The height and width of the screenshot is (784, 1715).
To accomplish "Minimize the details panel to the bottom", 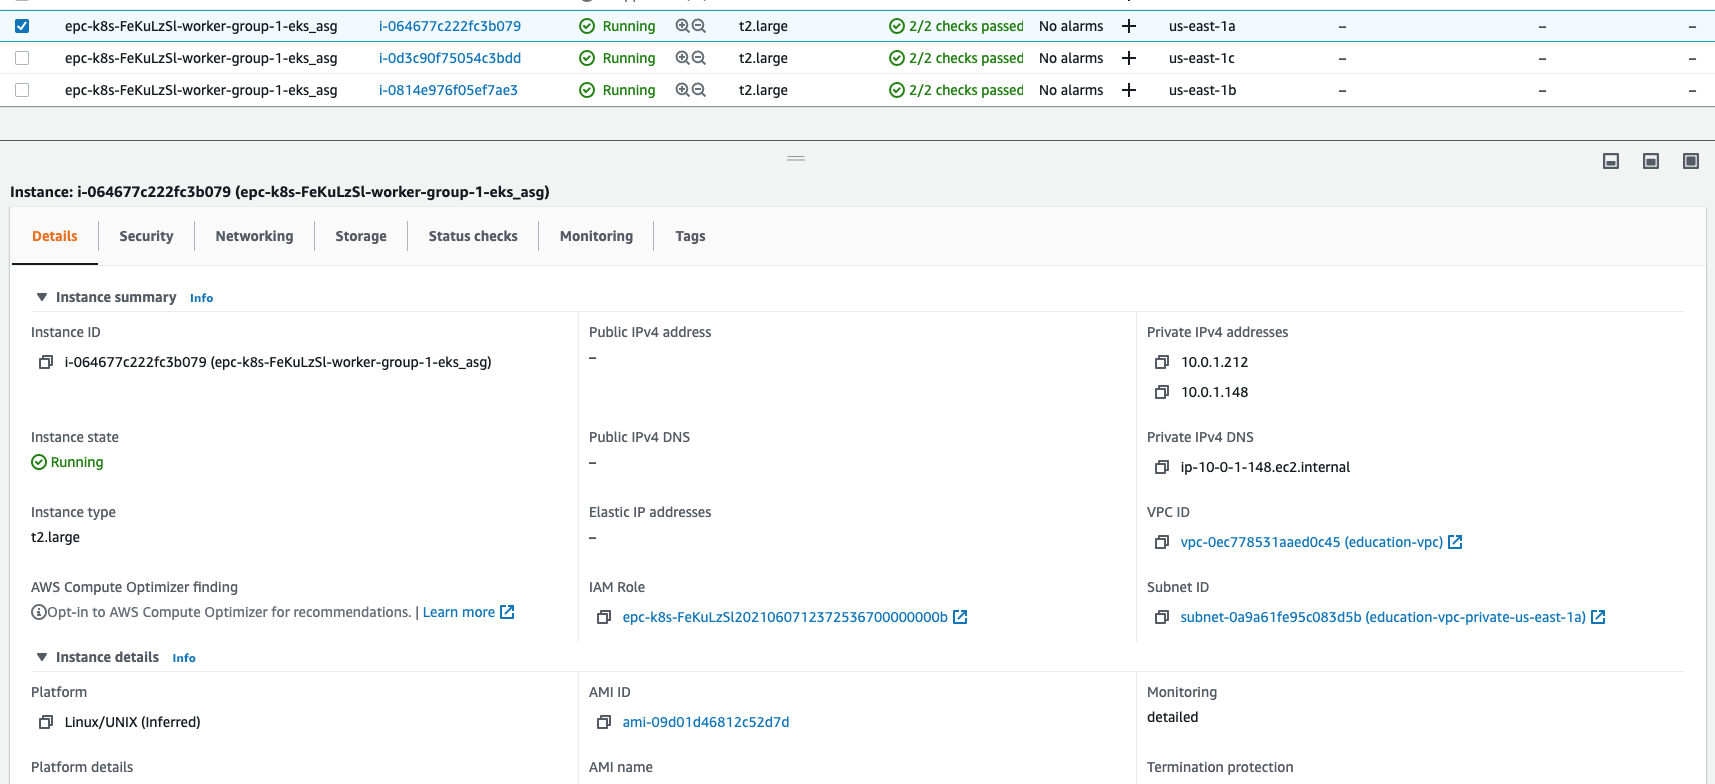I will tap(1611, 161).
